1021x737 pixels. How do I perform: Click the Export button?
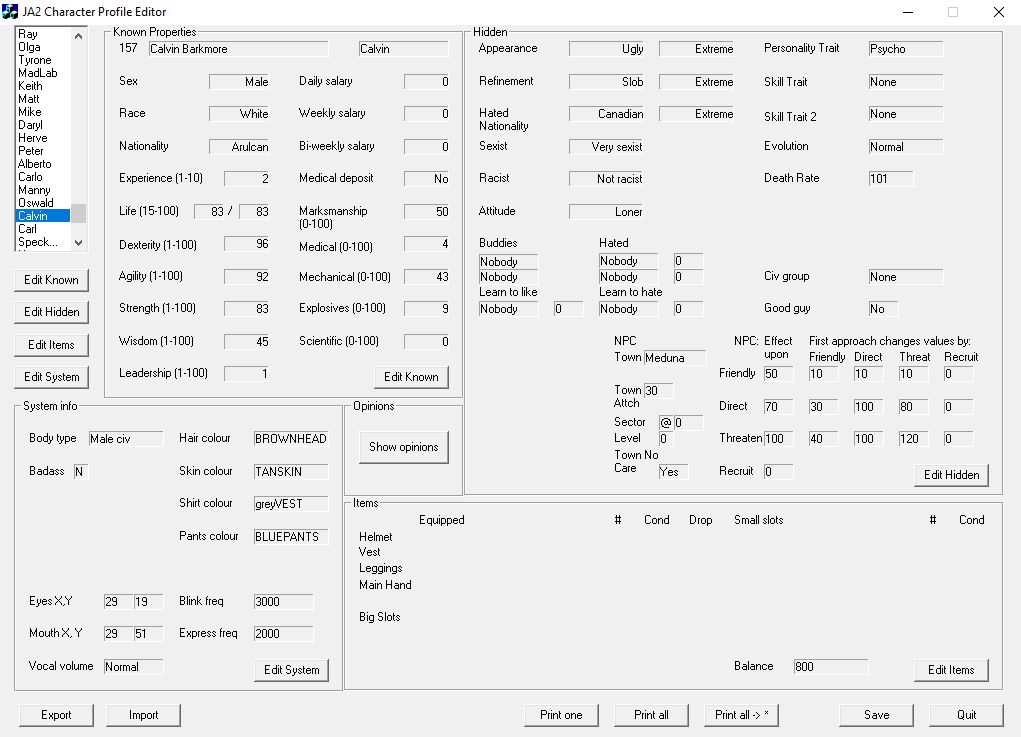pyautogui.click(x=56, y=715)
